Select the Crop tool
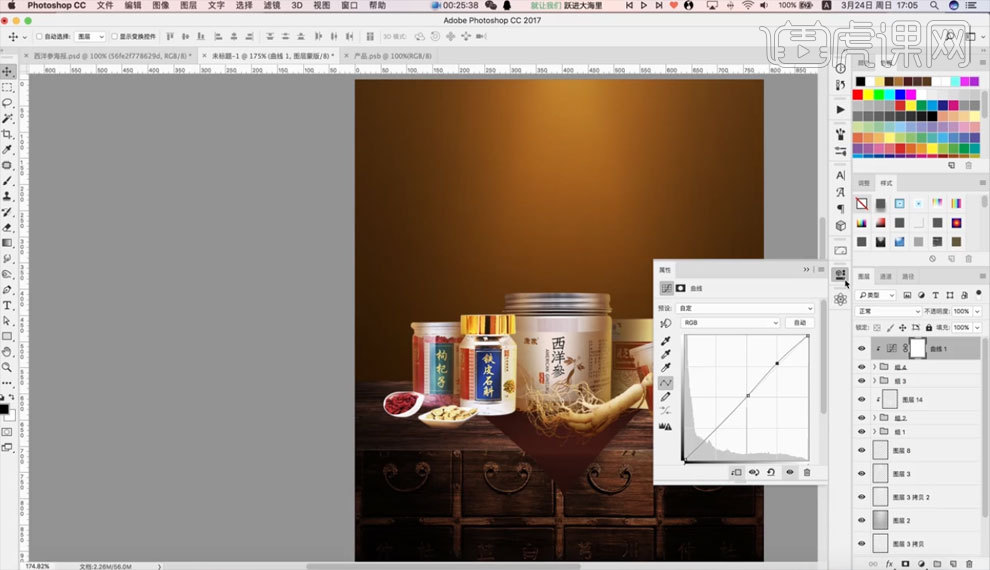Screen dimensions: 990x570 7,134
